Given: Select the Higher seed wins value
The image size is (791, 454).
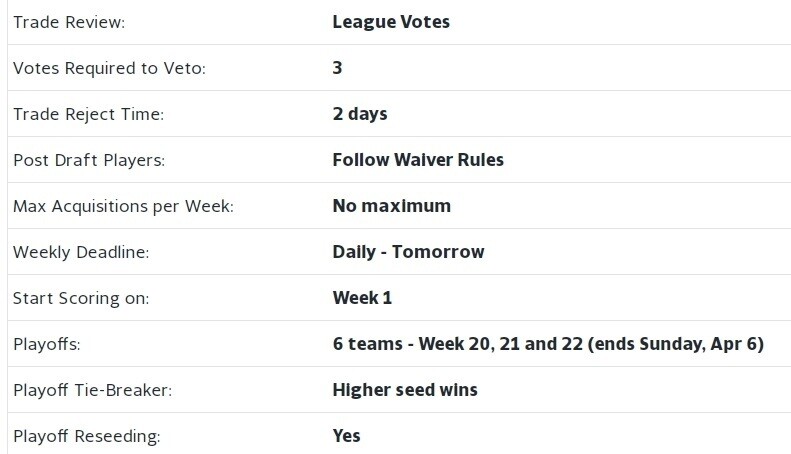Looking at the screenshot, I should pos(405,390).
